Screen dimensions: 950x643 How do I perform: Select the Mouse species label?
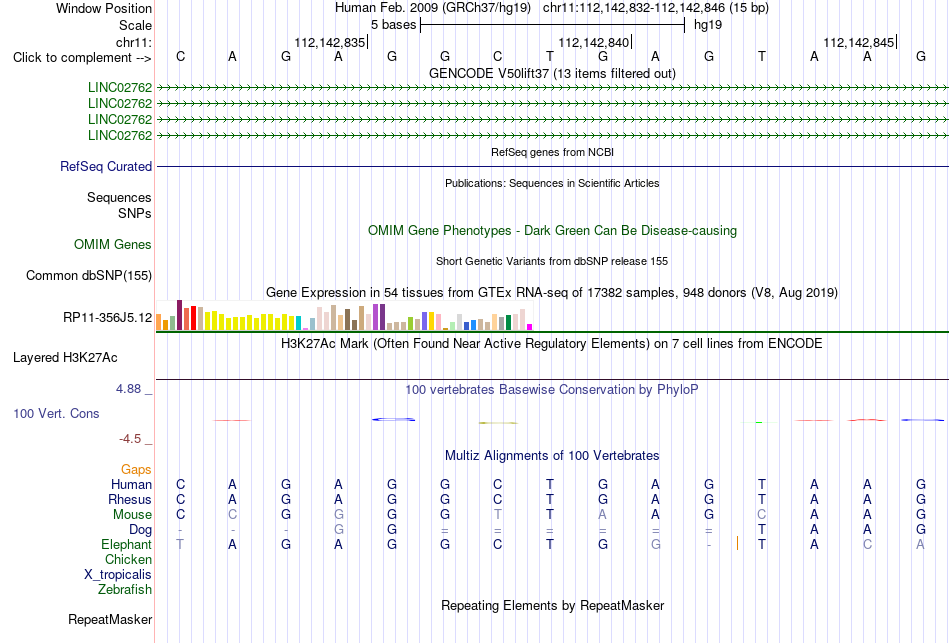(132, 514)
